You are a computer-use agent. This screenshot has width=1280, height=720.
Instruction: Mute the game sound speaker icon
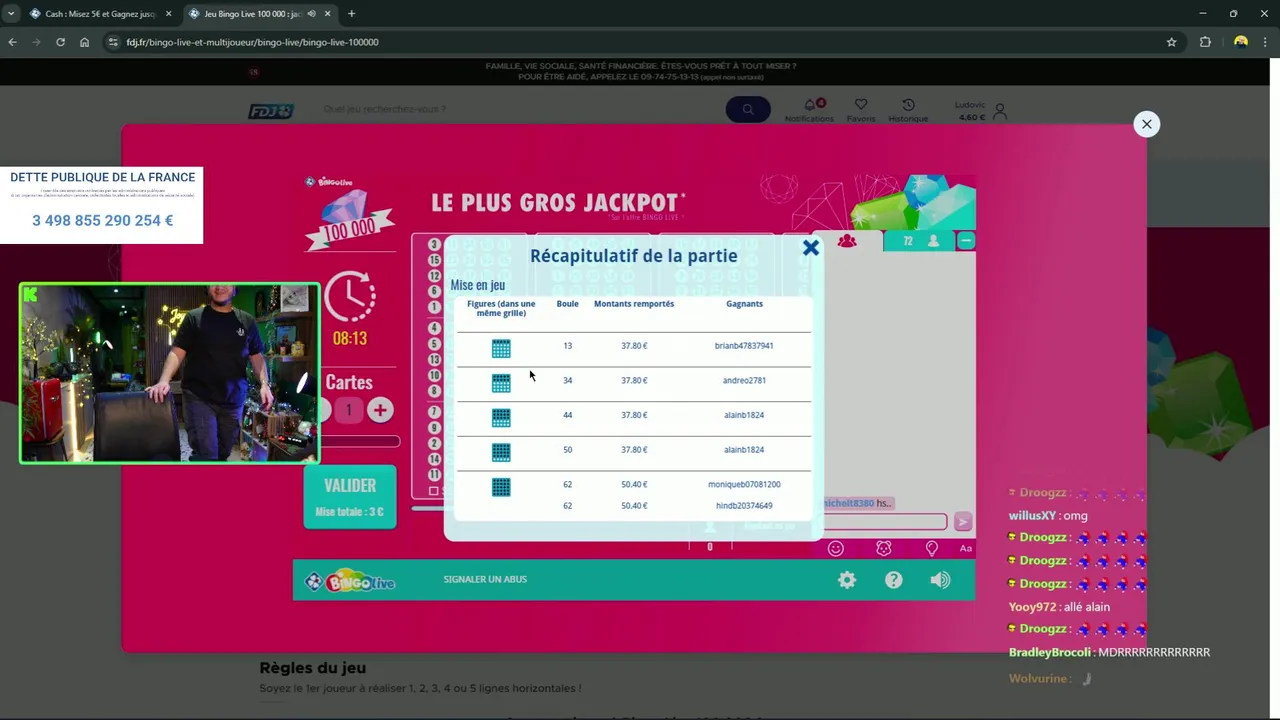point(940,580)
